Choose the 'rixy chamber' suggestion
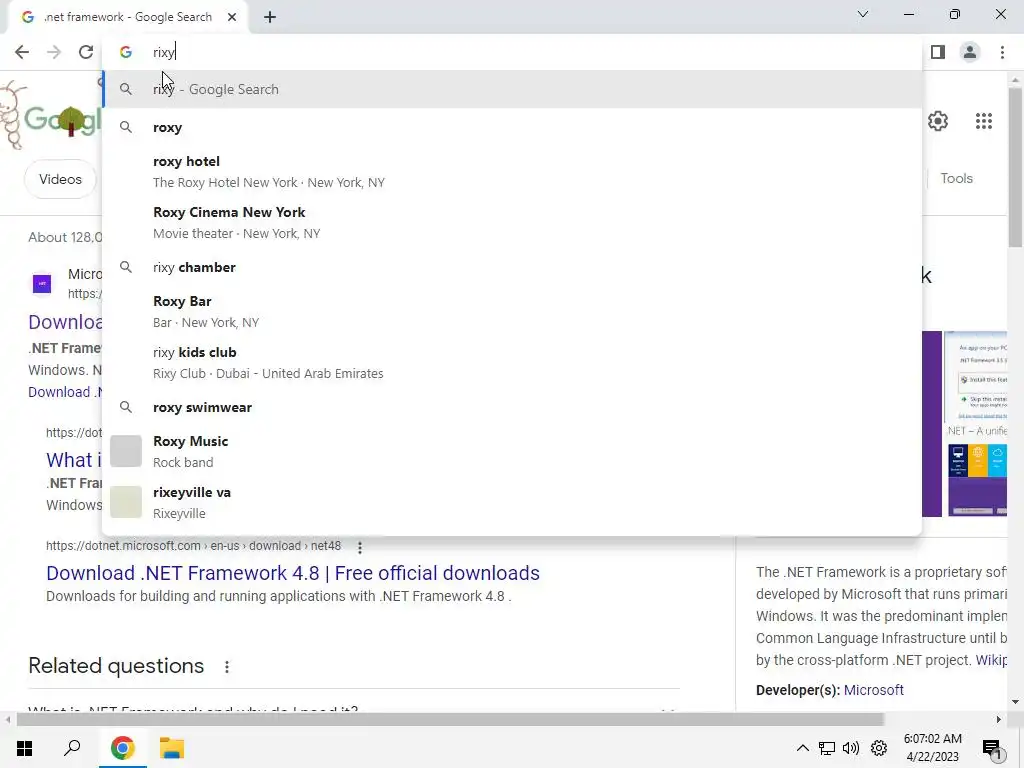 513,267
